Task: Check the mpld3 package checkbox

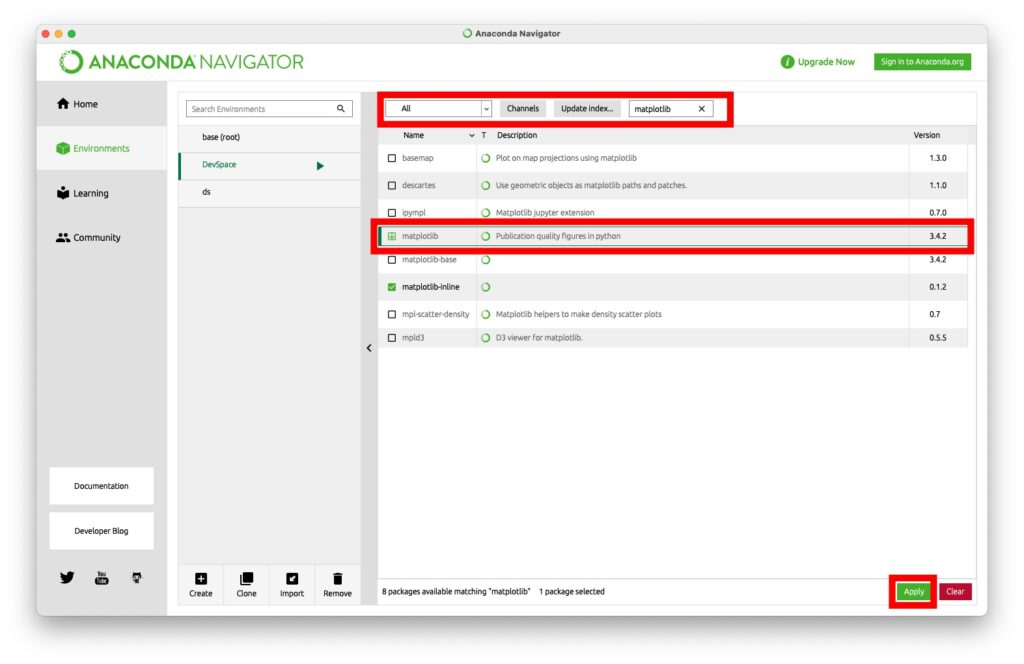Action: (392, 338)
